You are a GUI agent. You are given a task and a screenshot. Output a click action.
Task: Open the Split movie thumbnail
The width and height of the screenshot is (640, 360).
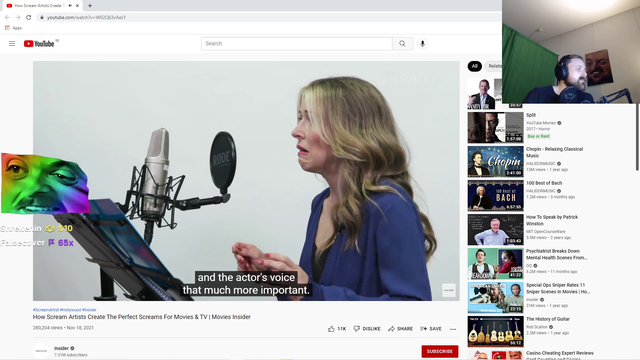pos(496,128)
